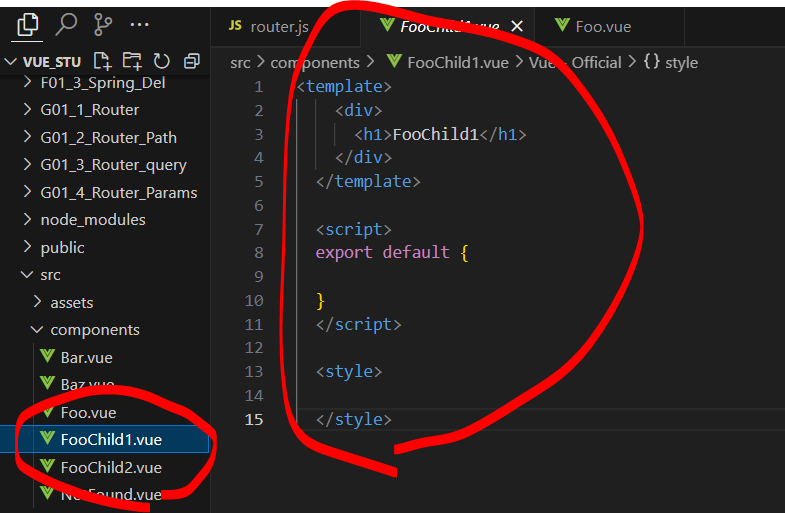785x513 pixels.
Task: Click the opening <script> tag
Action: [353, 229]
